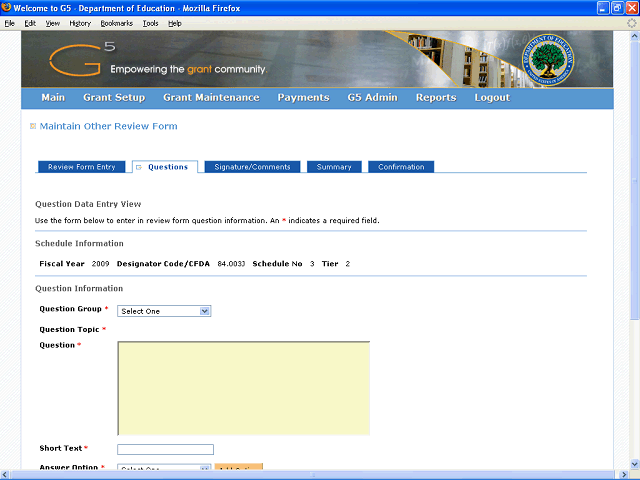
Task: Click the vertical scrollbar down arrow
Action: coord(635,464)
